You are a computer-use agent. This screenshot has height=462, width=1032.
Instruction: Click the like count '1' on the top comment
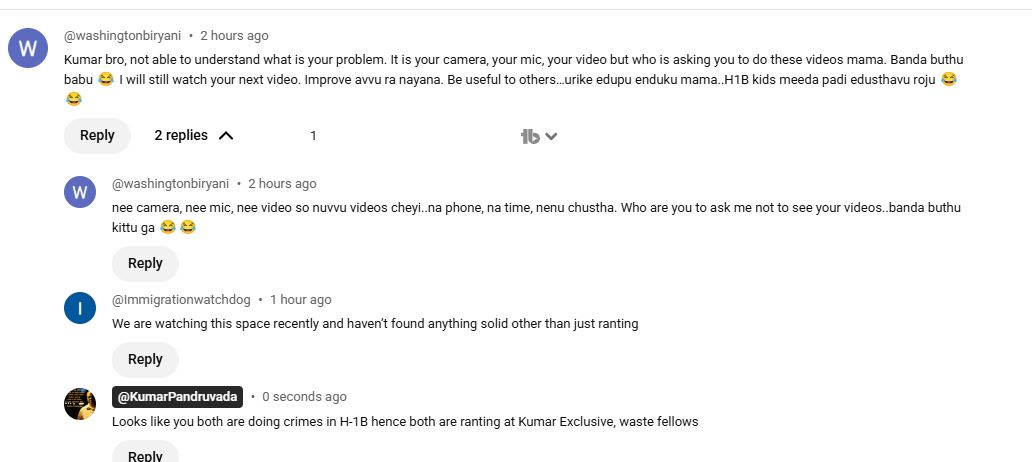(x=313, y=136)
